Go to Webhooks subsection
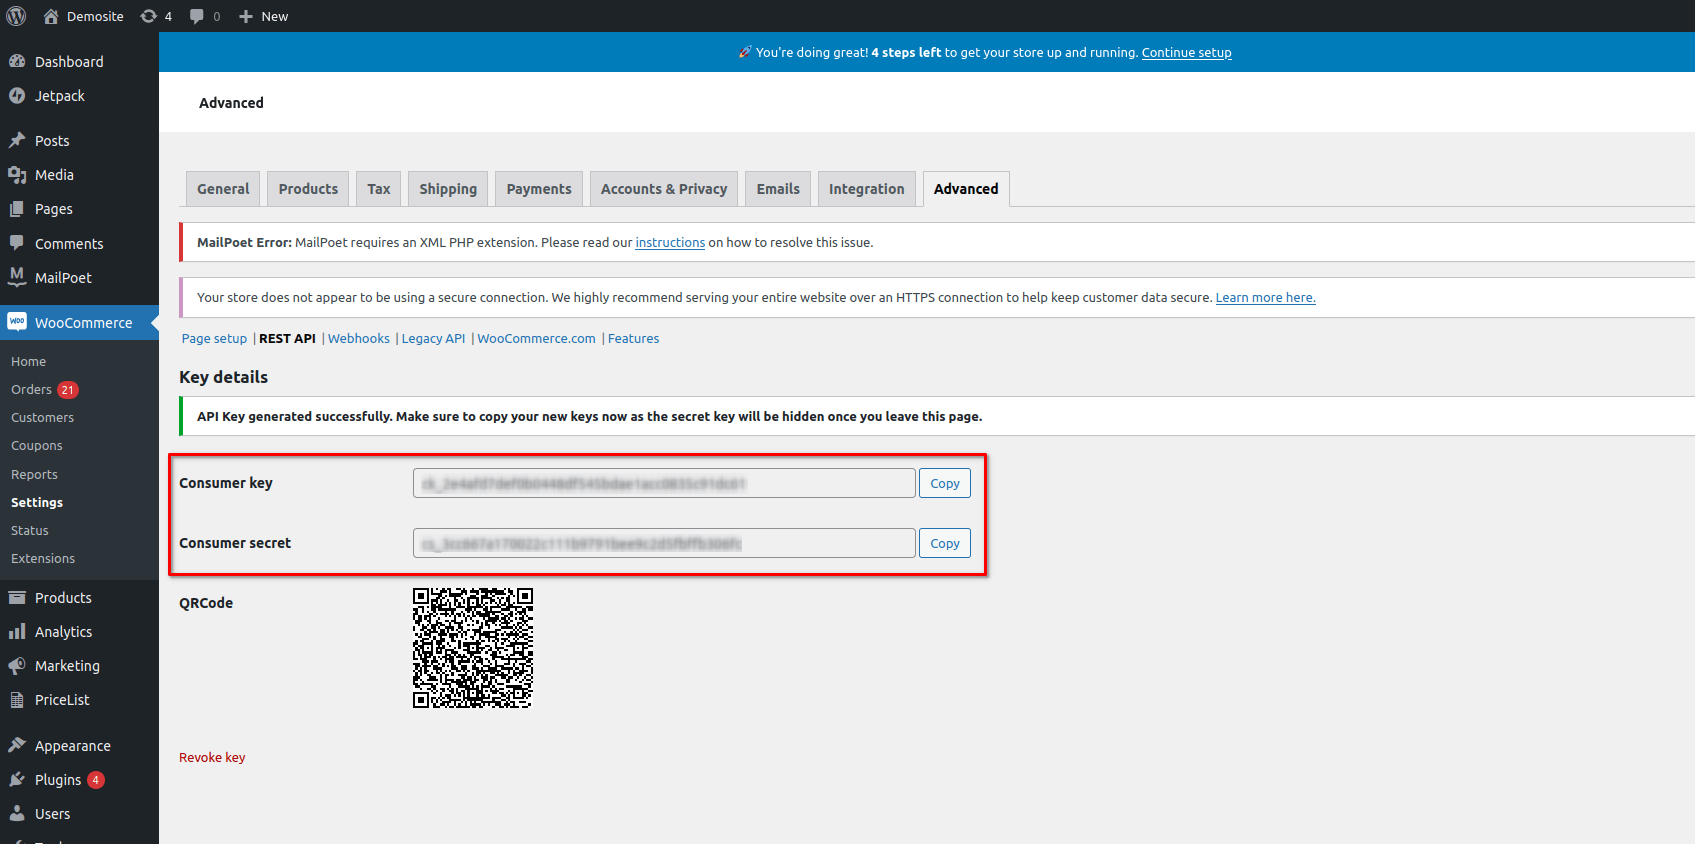Viewport: 1695px width, 844px height. tap(359, 338)
